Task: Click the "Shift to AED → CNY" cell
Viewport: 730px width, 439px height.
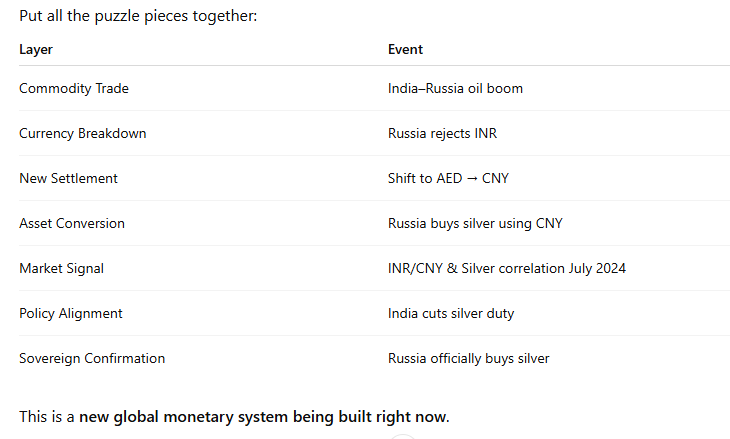Action: point(450,178)
